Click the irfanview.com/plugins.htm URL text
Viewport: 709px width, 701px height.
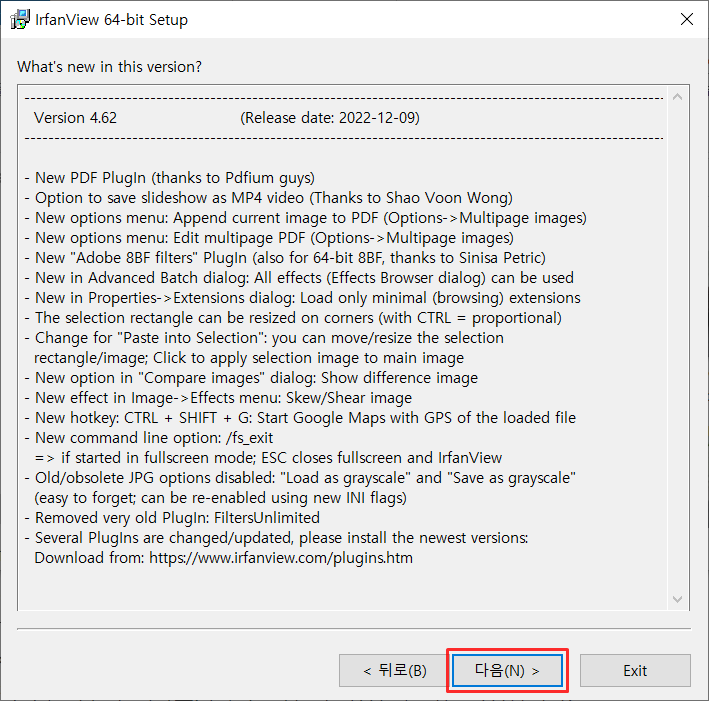281,558
